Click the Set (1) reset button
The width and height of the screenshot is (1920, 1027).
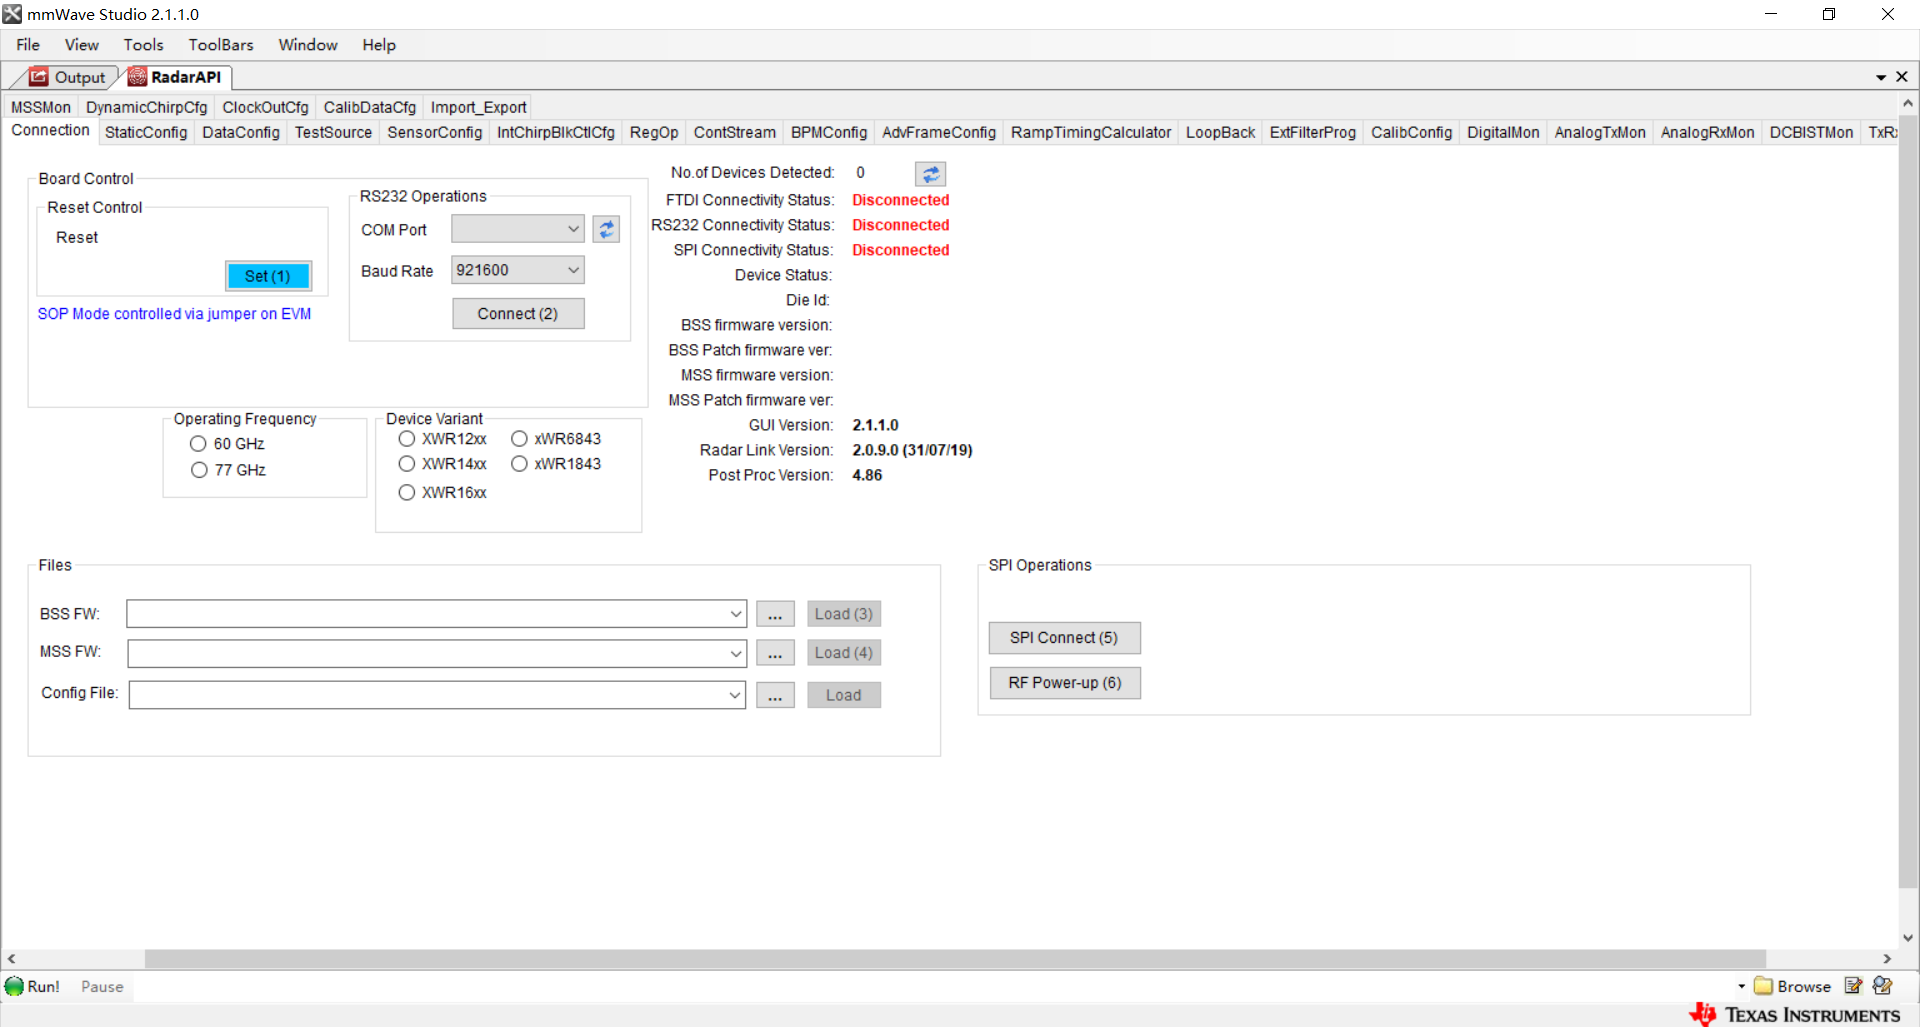(268, 276)
